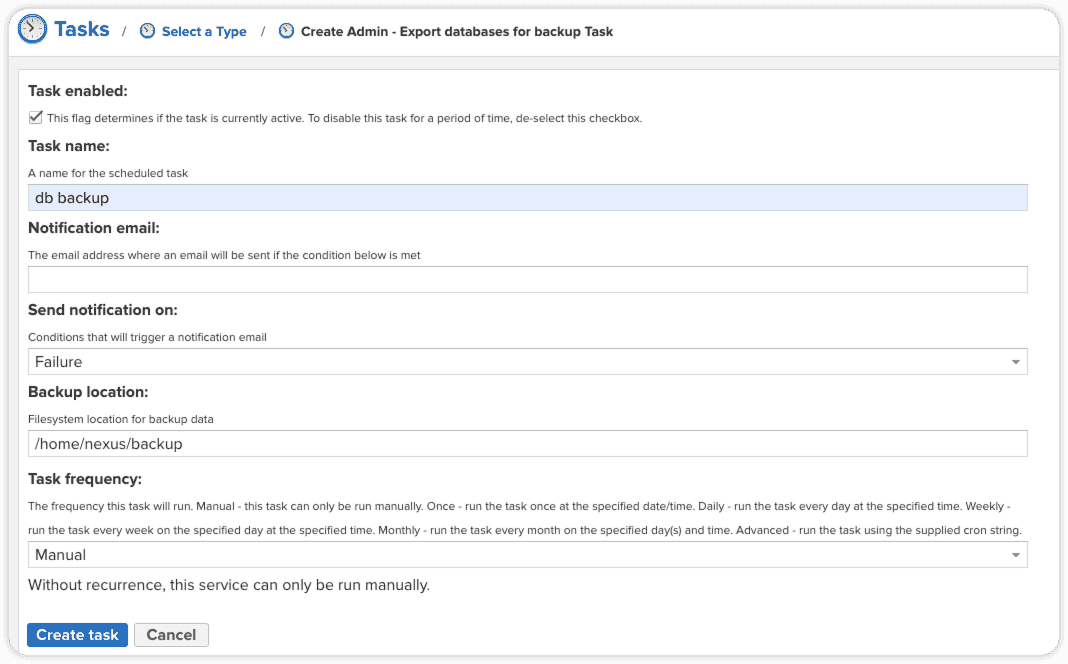Click the Create Admin export databases breadcrumb
1068x664 pixels.
pos(457,32)
